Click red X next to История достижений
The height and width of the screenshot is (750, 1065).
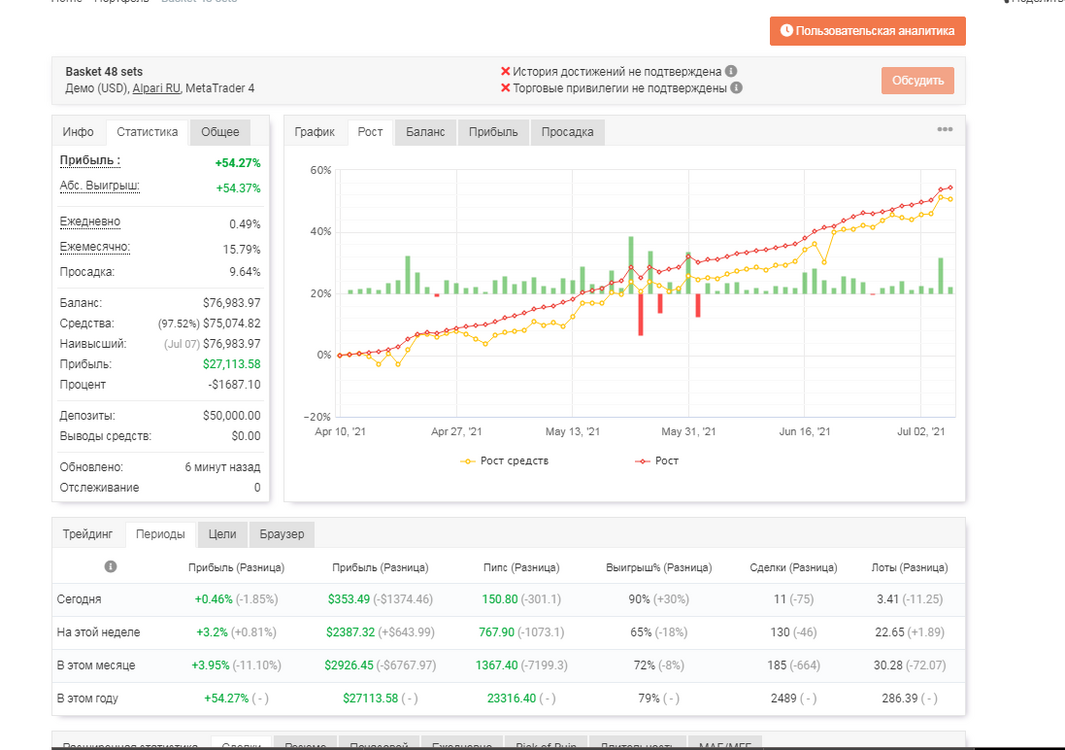coord(505,71)
